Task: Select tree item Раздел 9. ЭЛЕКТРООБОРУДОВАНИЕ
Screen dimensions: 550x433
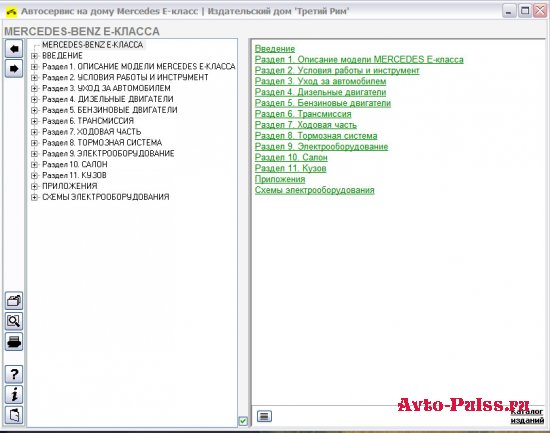Action: [108, 154]
